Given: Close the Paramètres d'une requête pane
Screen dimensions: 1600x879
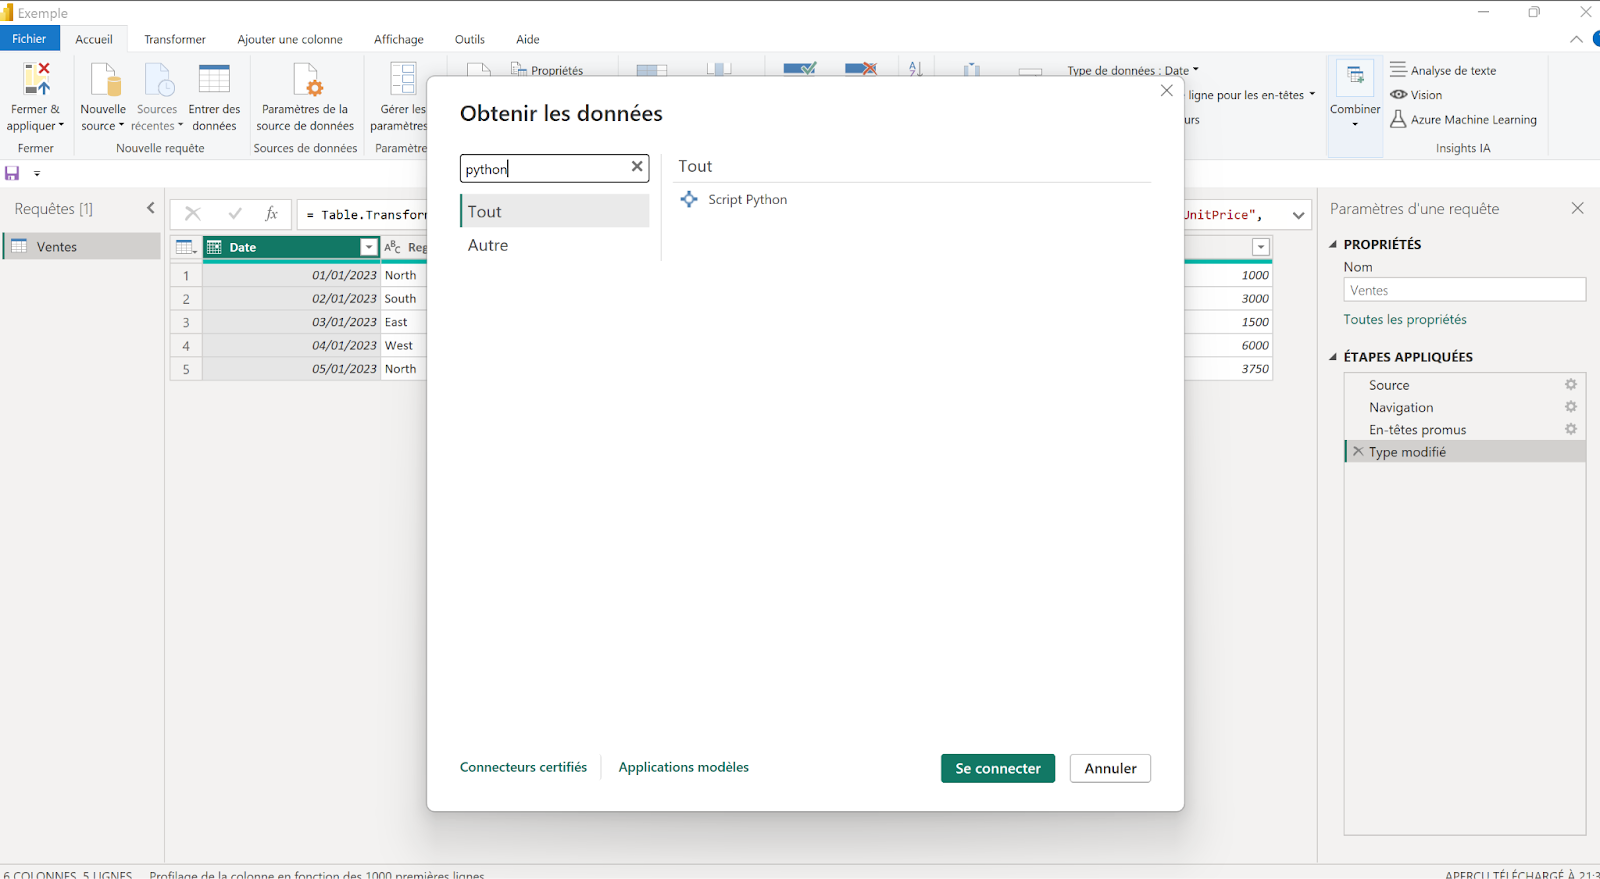Looking at the screenshot, I should [1577, 208].
